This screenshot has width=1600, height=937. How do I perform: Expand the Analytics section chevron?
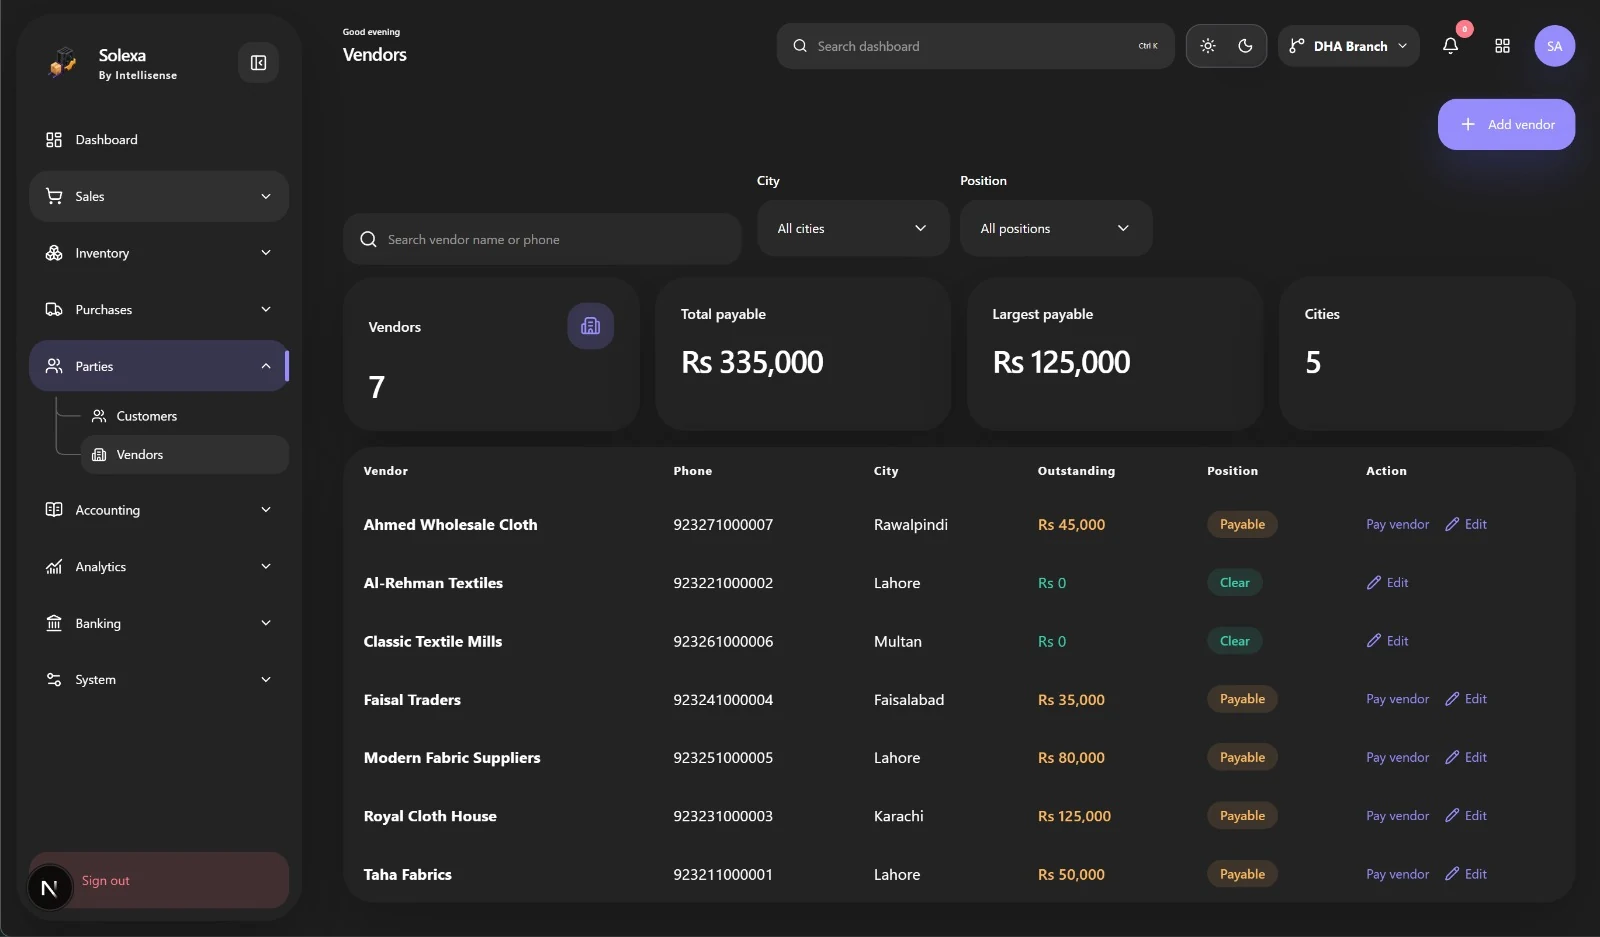pos(266,567)
